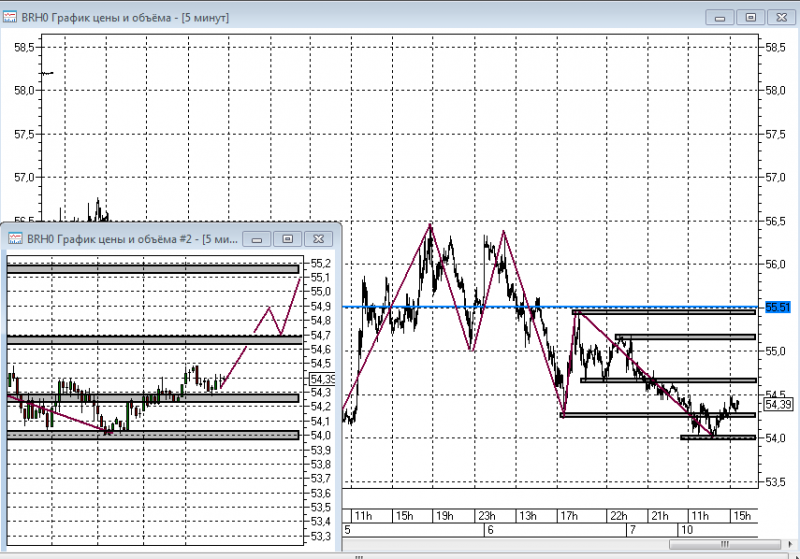Viewport: 800px width, 559px height.
Task: Select the 55,2 value on #2 window price axis
Action: point(320,263)
